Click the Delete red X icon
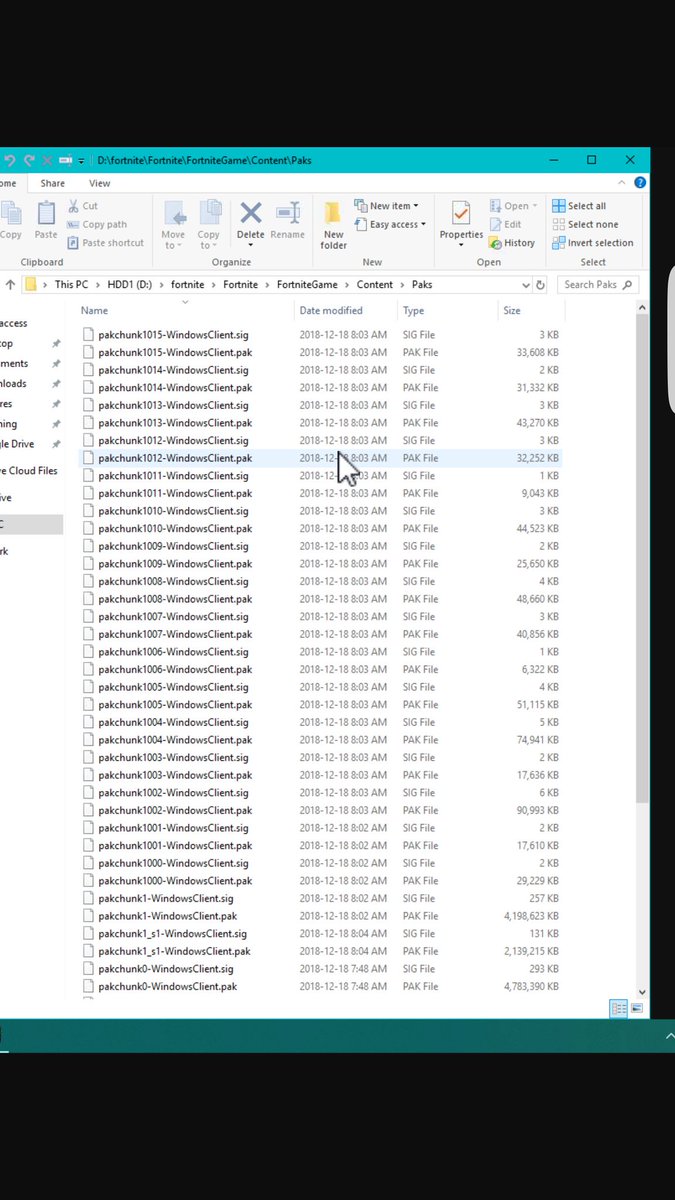 [x=251, y=212]
